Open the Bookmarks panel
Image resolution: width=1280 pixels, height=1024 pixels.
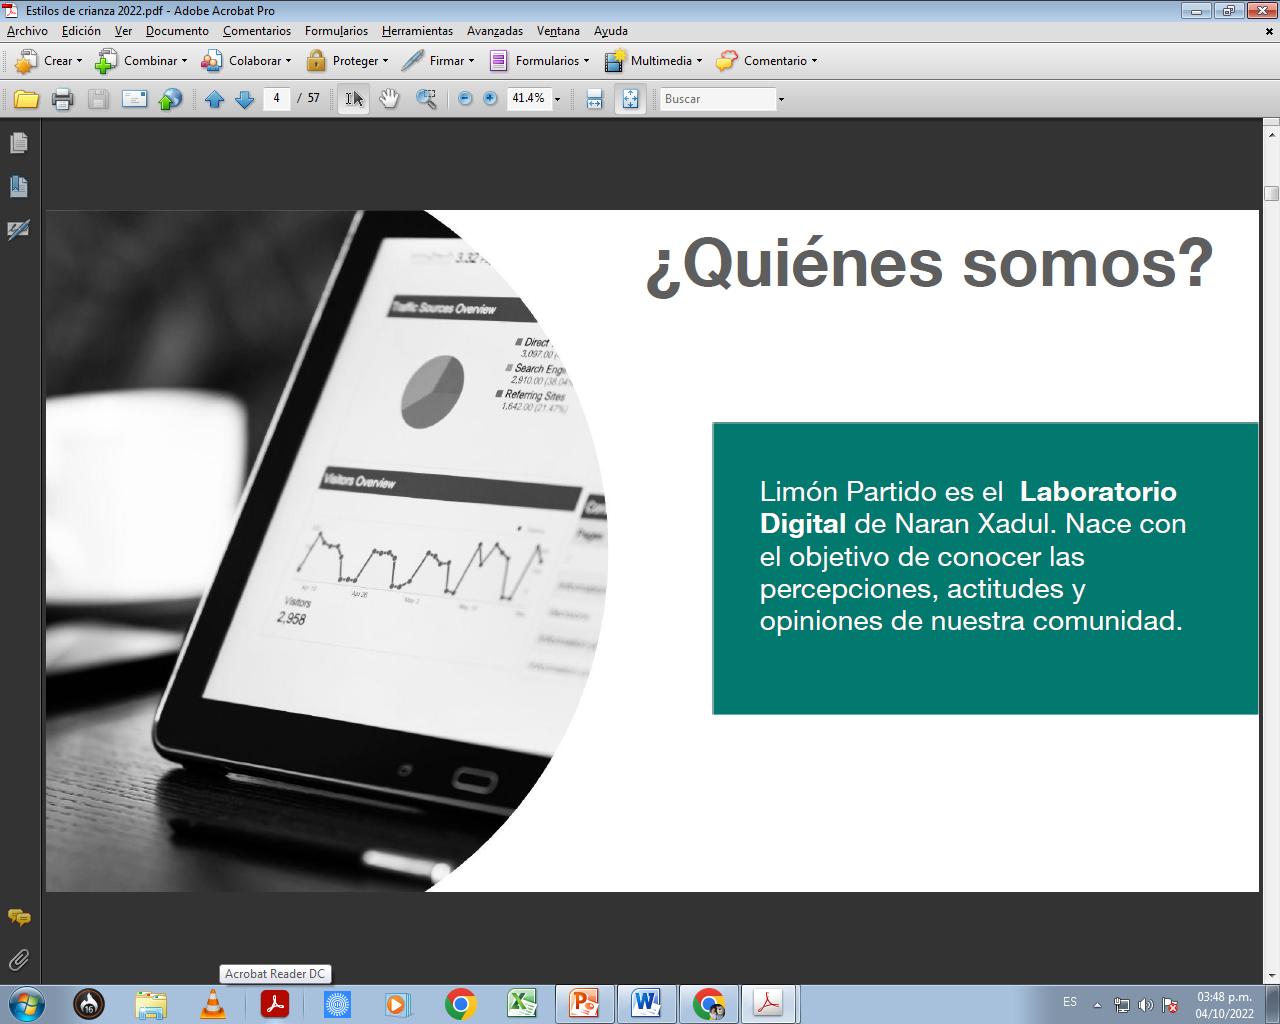(18, 186)
